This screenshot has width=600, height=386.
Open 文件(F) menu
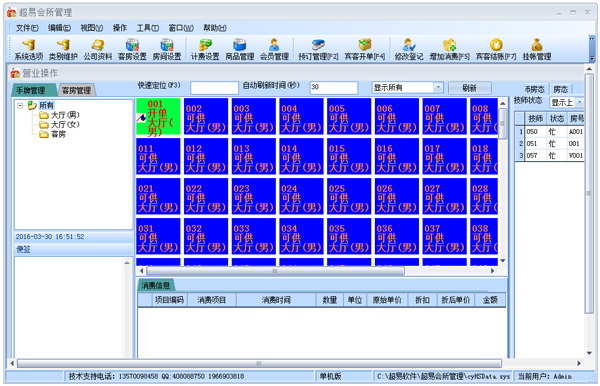click(x=27, y=28)
